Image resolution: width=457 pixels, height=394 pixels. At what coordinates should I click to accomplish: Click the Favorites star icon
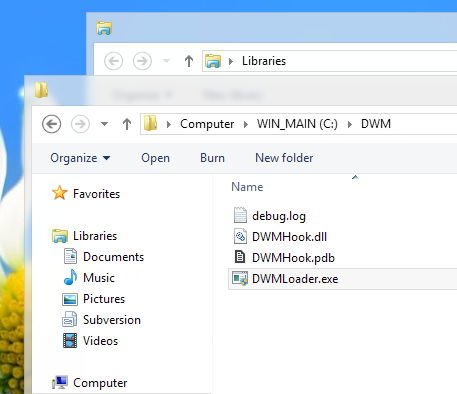[x=60, y=193]
